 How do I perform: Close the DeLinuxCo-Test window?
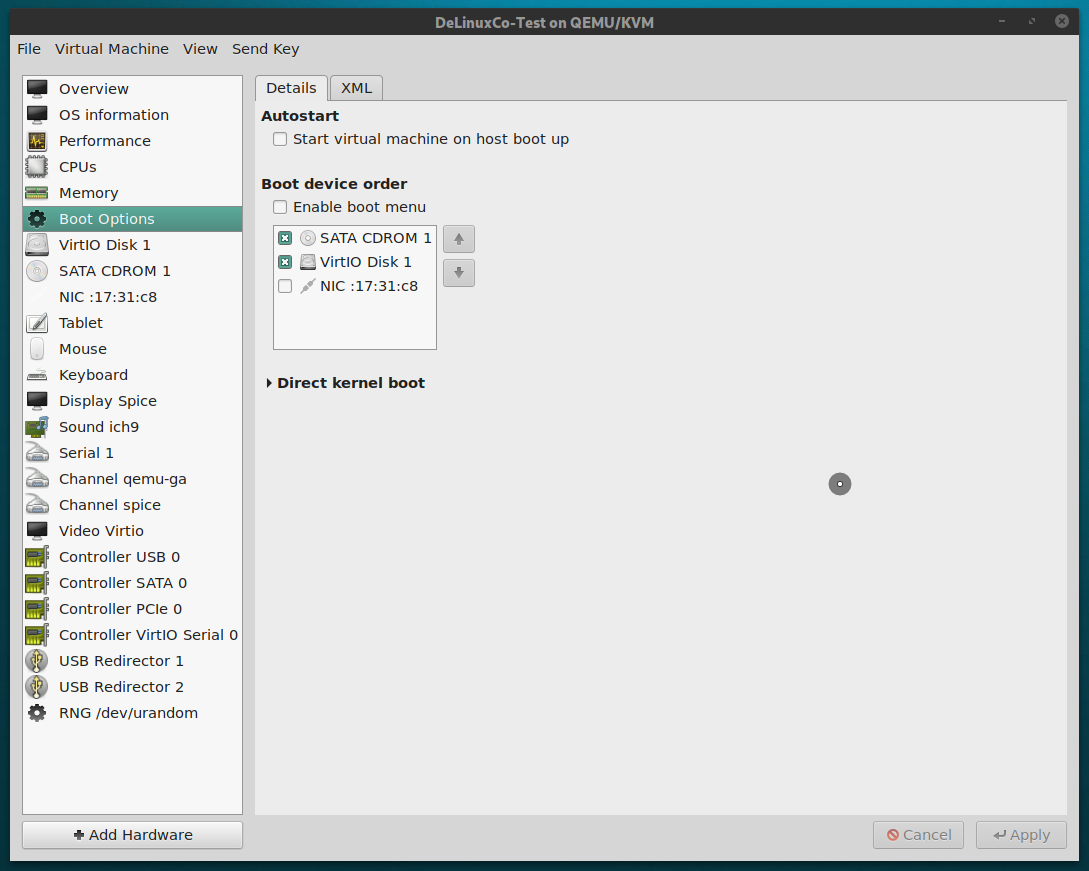point(1061,21)
